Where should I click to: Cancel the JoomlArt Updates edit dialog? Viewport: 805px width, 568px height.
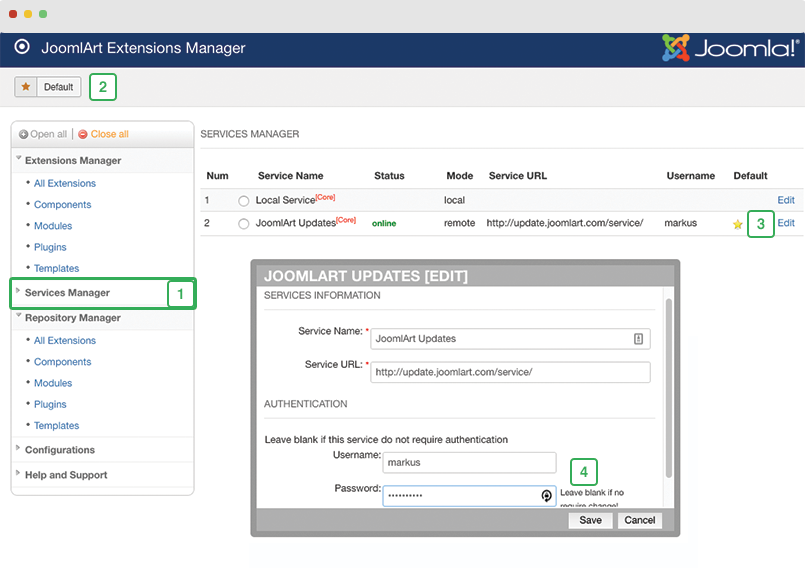[x=640, y=520]
